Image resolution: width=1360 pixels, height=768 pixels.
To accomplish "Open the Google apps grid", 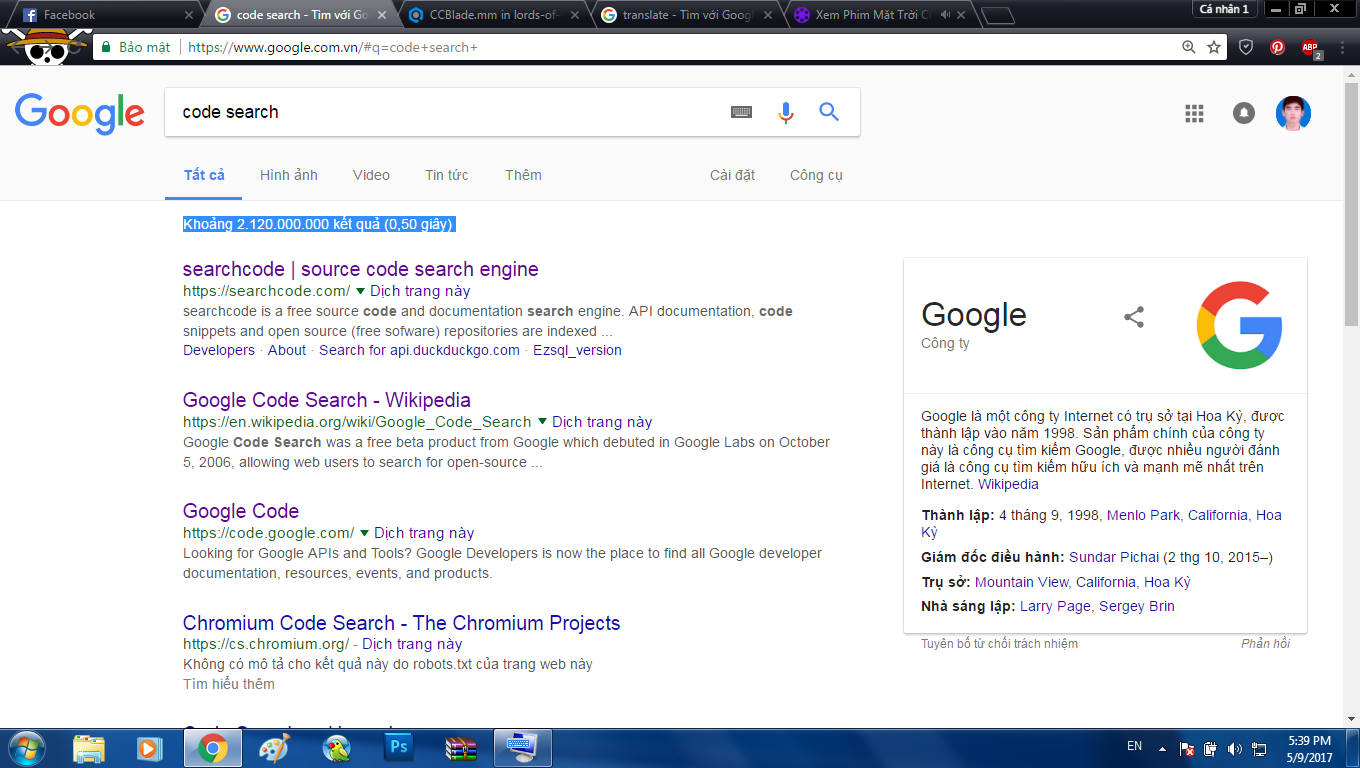I will (x=1194, y=113).
